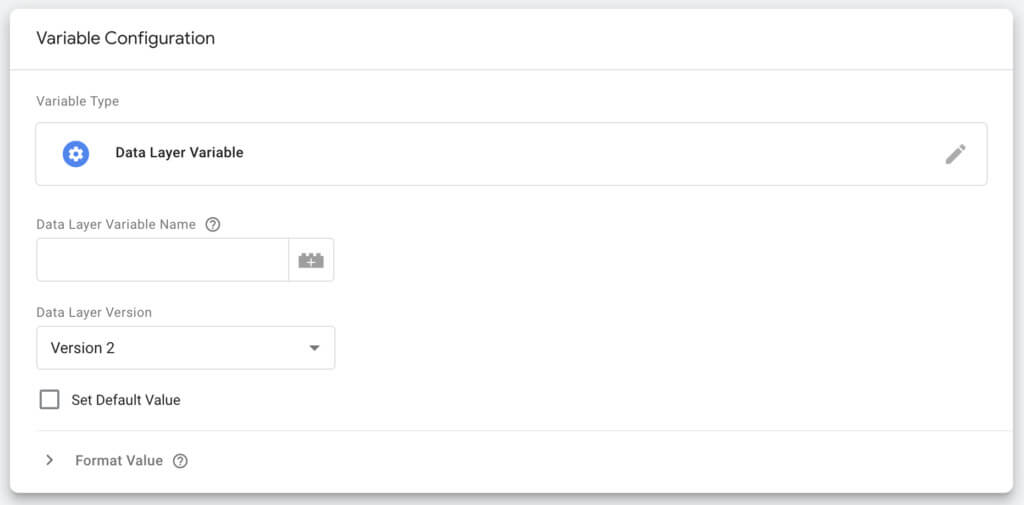Click the "Data Layer Variable Name" label
1024x505 pixels.
(116, 225)
